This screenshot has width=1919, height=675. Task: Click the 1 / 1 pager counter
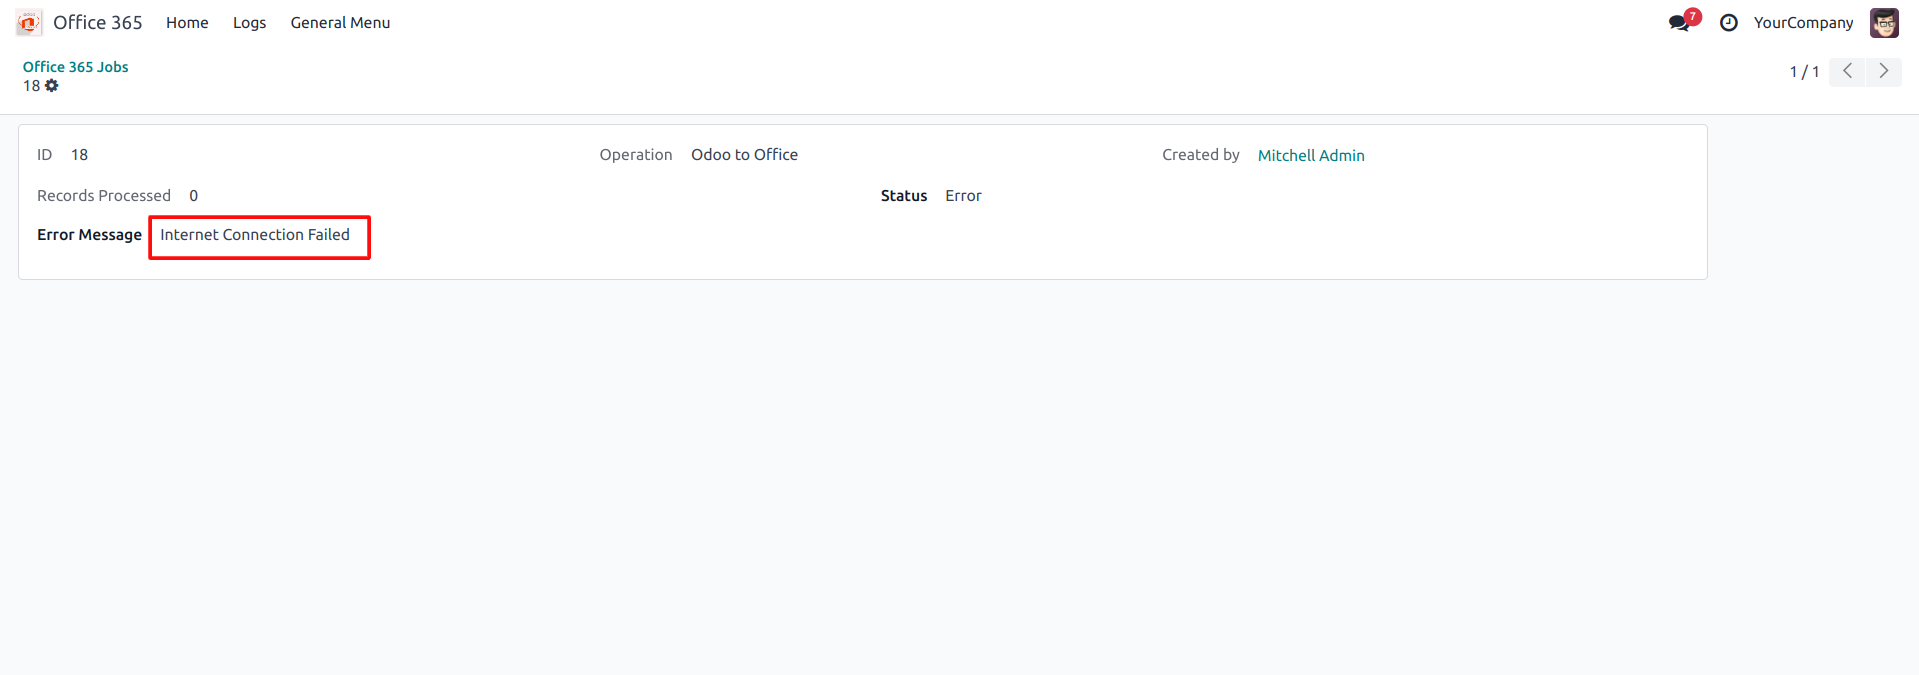(x=1804, y=72)
